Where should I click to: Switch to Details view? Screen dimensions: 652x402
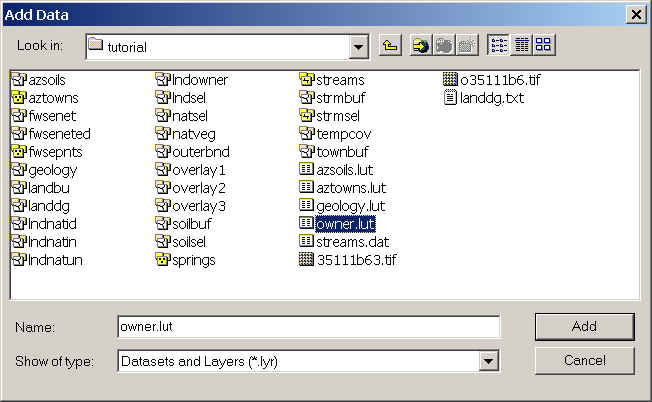pos(520,45)
